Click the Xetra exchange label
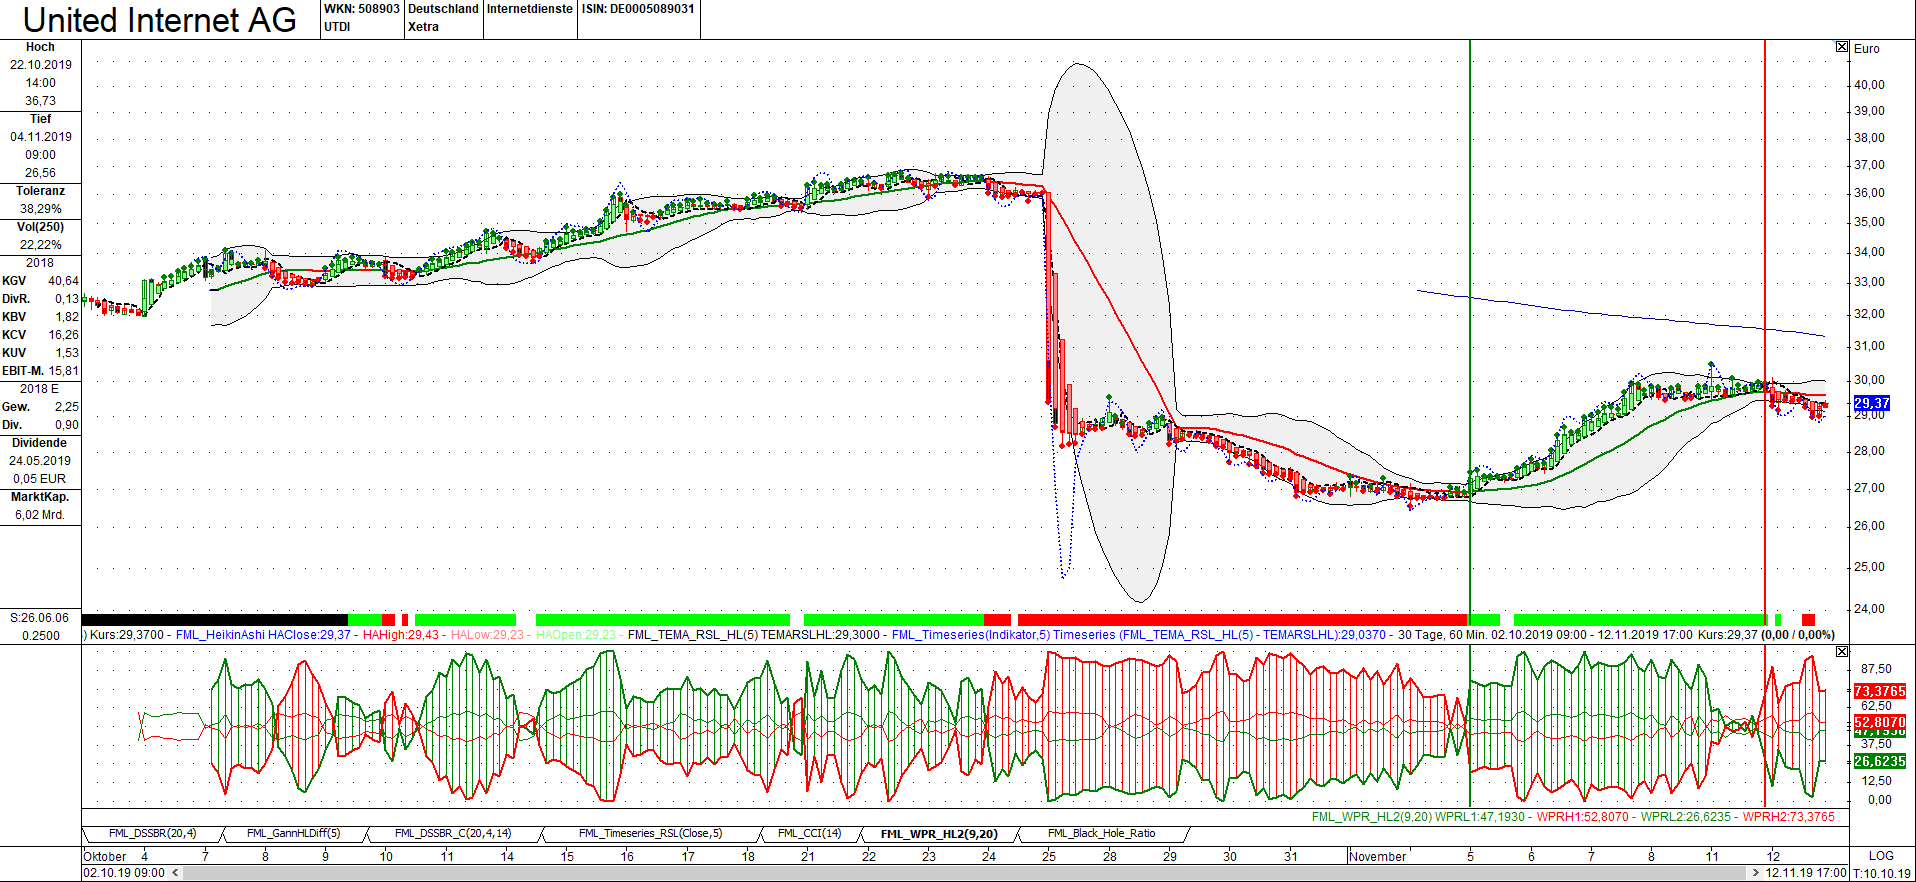 tap(423, 27)
